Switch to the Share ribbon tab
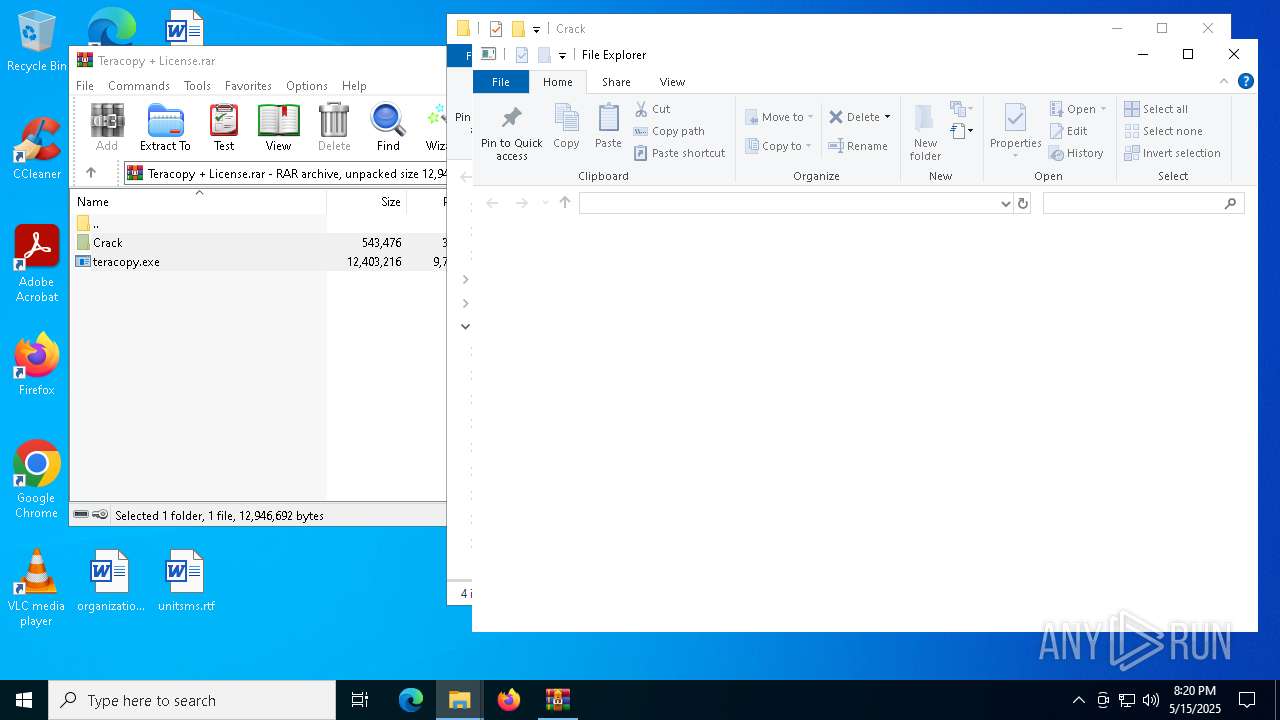The width and height of the screenshot is (1280, 720). 616,82
